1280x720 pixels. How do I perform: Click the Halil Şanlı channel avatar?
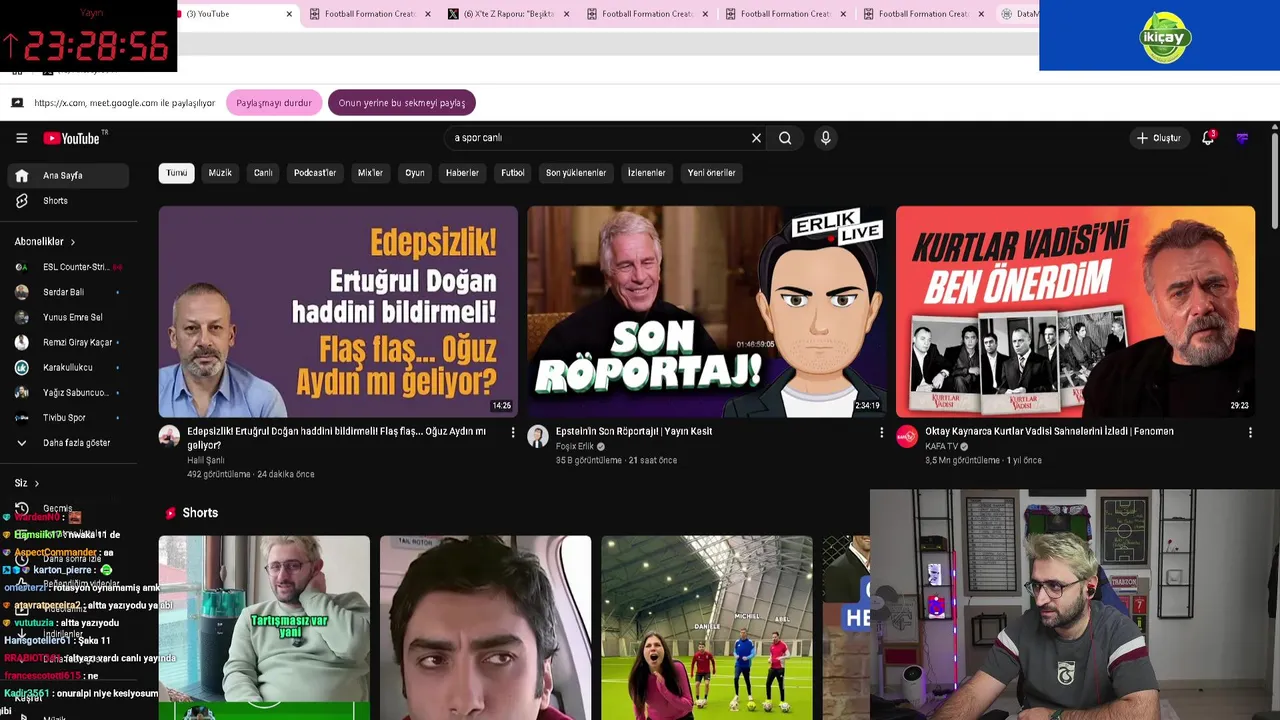click(x=169, y=436)
